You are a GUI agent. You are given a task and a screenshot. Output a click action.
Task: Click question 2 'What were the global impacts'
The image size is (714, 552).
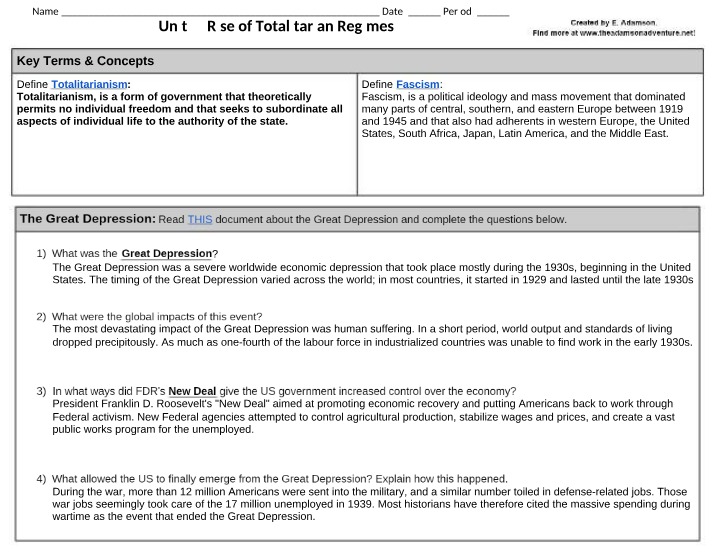[x=157, y=317]
